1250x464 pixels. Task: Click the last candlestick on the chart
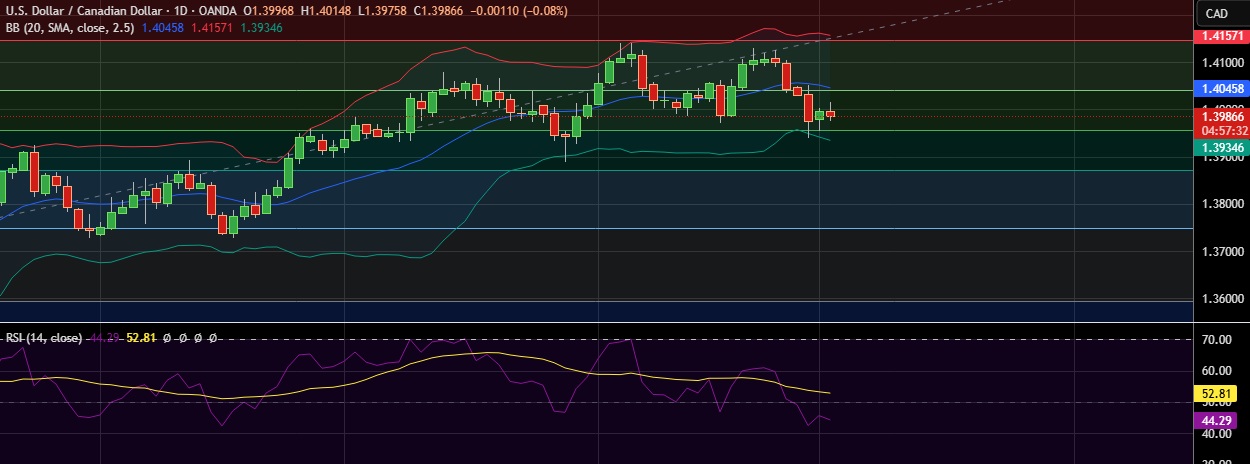tap(830, 114)
